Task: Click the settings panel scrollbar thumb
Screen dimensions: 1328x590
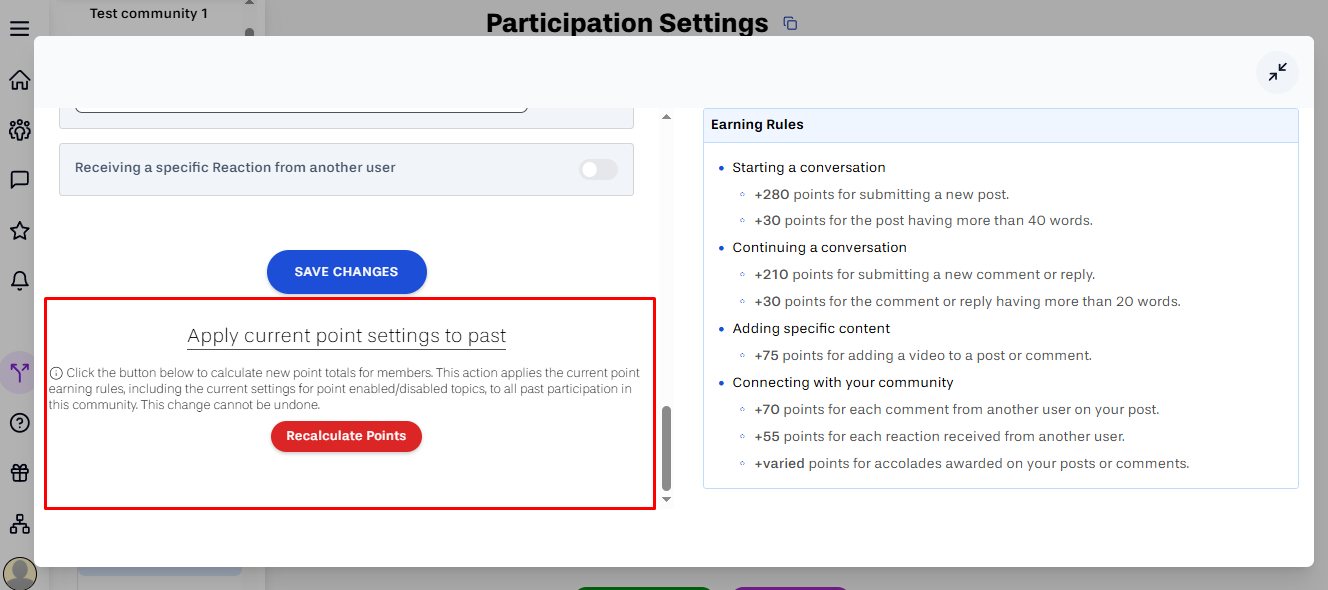Action: pos(667,447)
